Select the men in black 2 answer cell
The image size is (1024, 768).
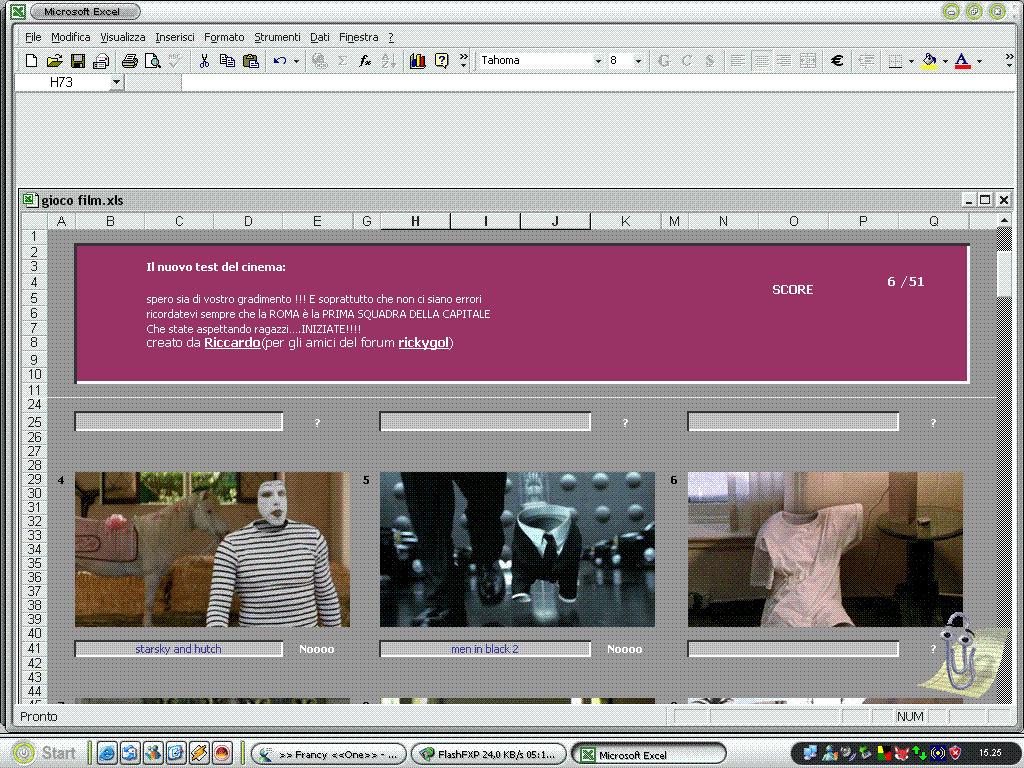click(x=485, y=649)
